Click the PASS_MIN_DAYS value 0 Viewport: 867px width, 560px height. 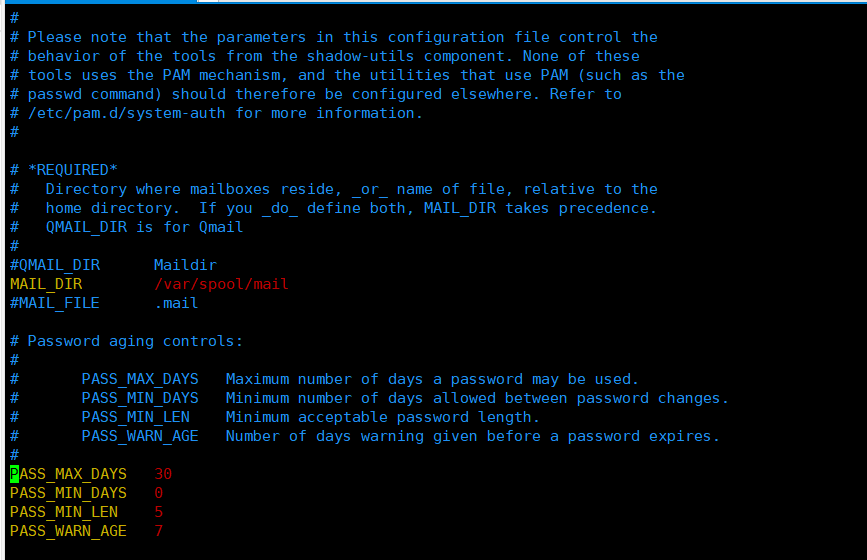tap(158, 493)
